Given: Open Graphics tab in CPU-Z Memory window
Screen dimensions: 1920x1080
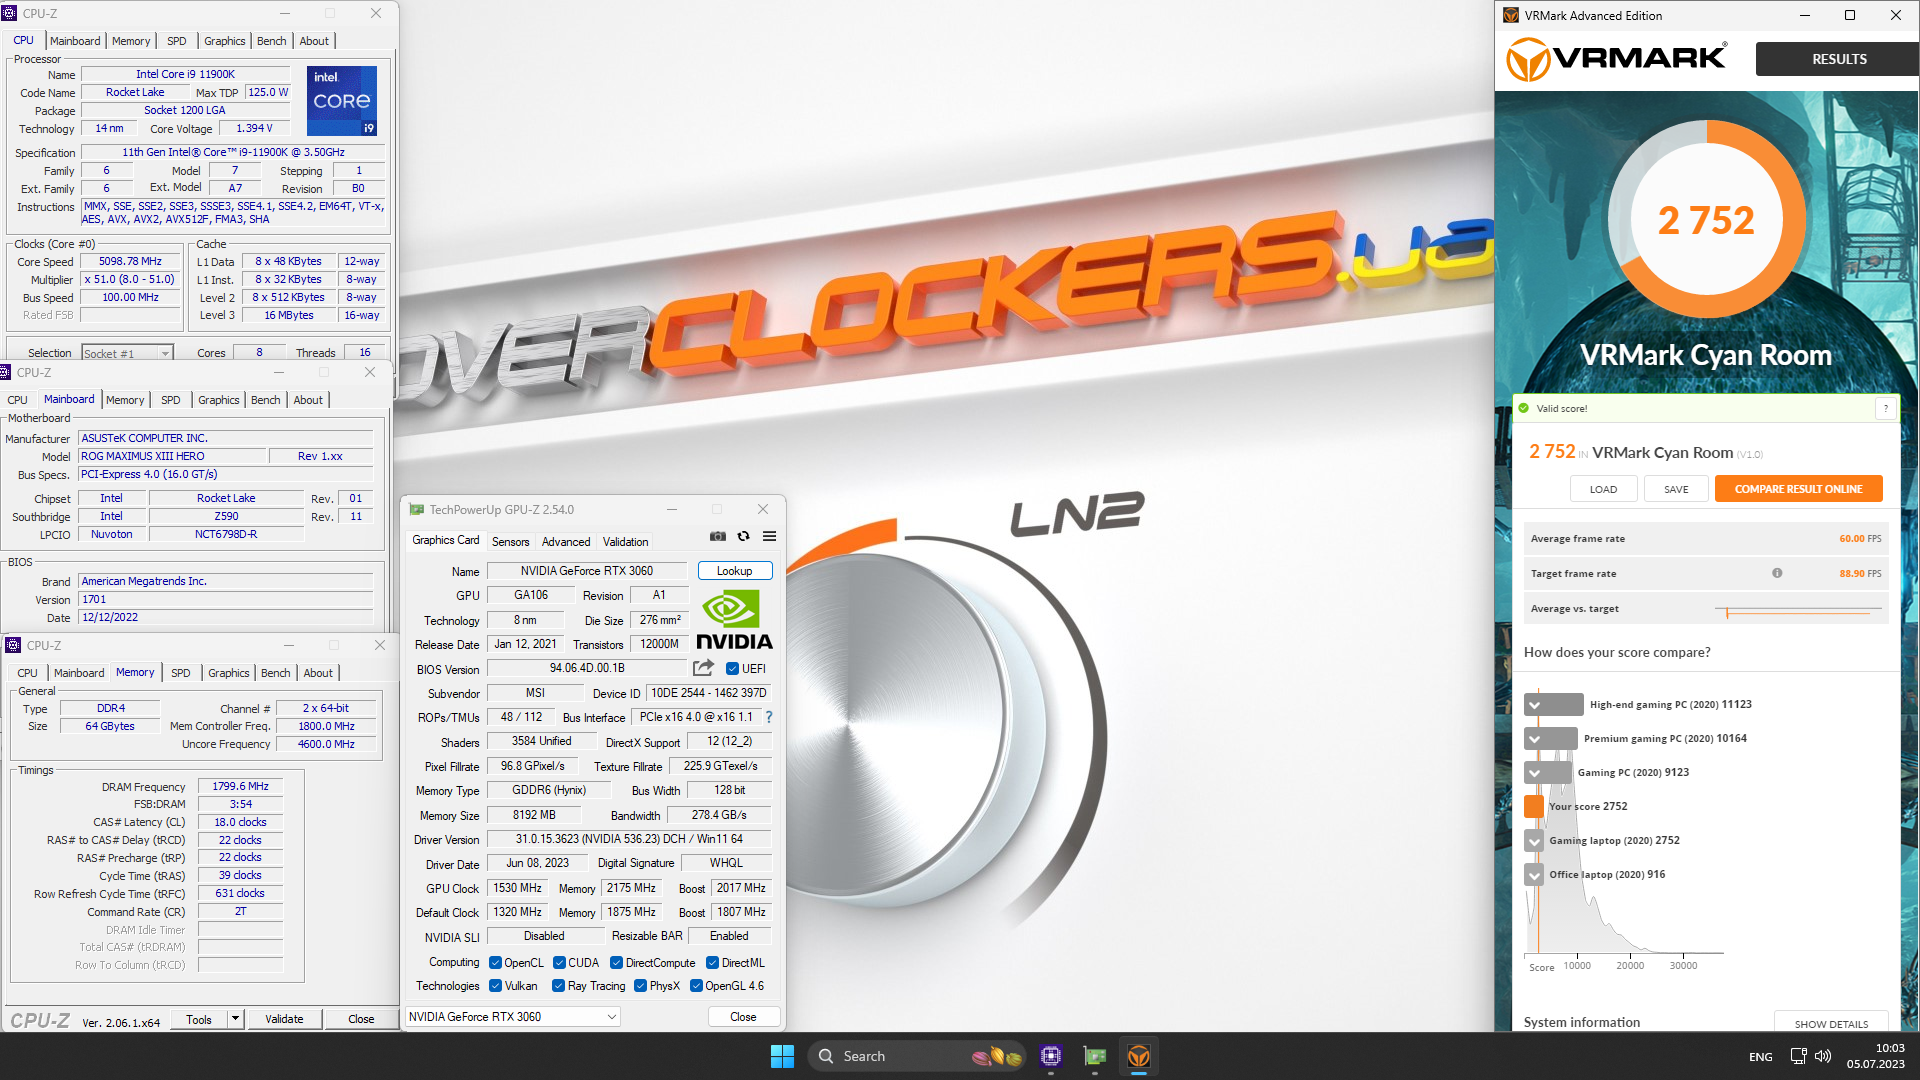Looking at the screenshot, I should 229,673.
